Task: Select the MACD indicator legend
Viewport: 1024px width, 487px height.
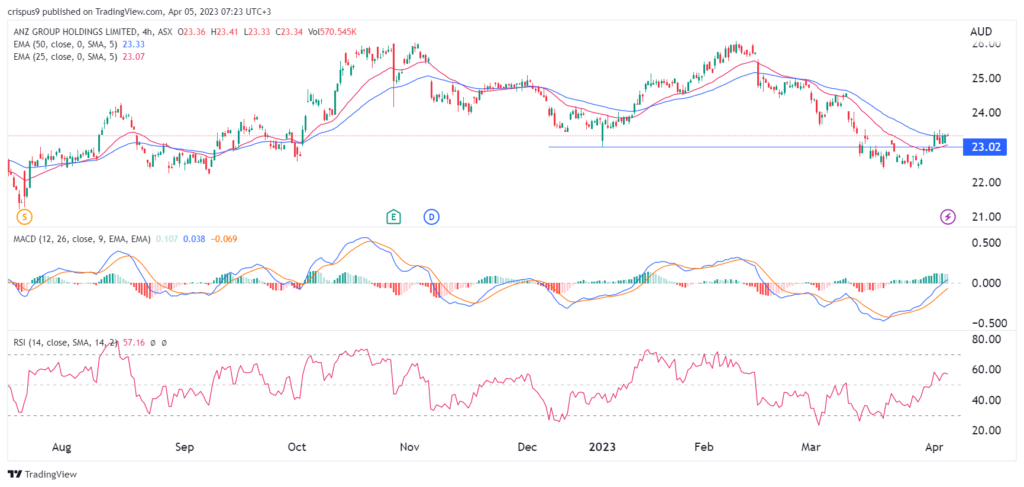Action: (81, 239)
